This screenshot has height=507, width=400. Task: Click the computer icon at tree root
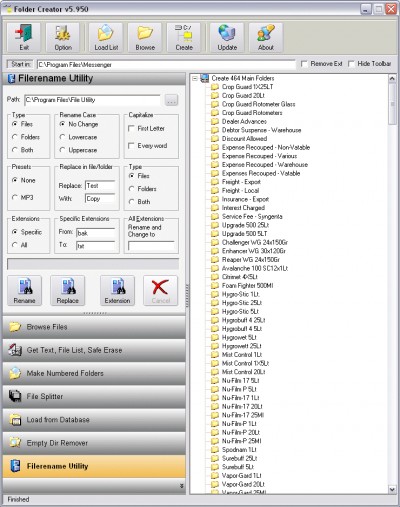(205, 78)
